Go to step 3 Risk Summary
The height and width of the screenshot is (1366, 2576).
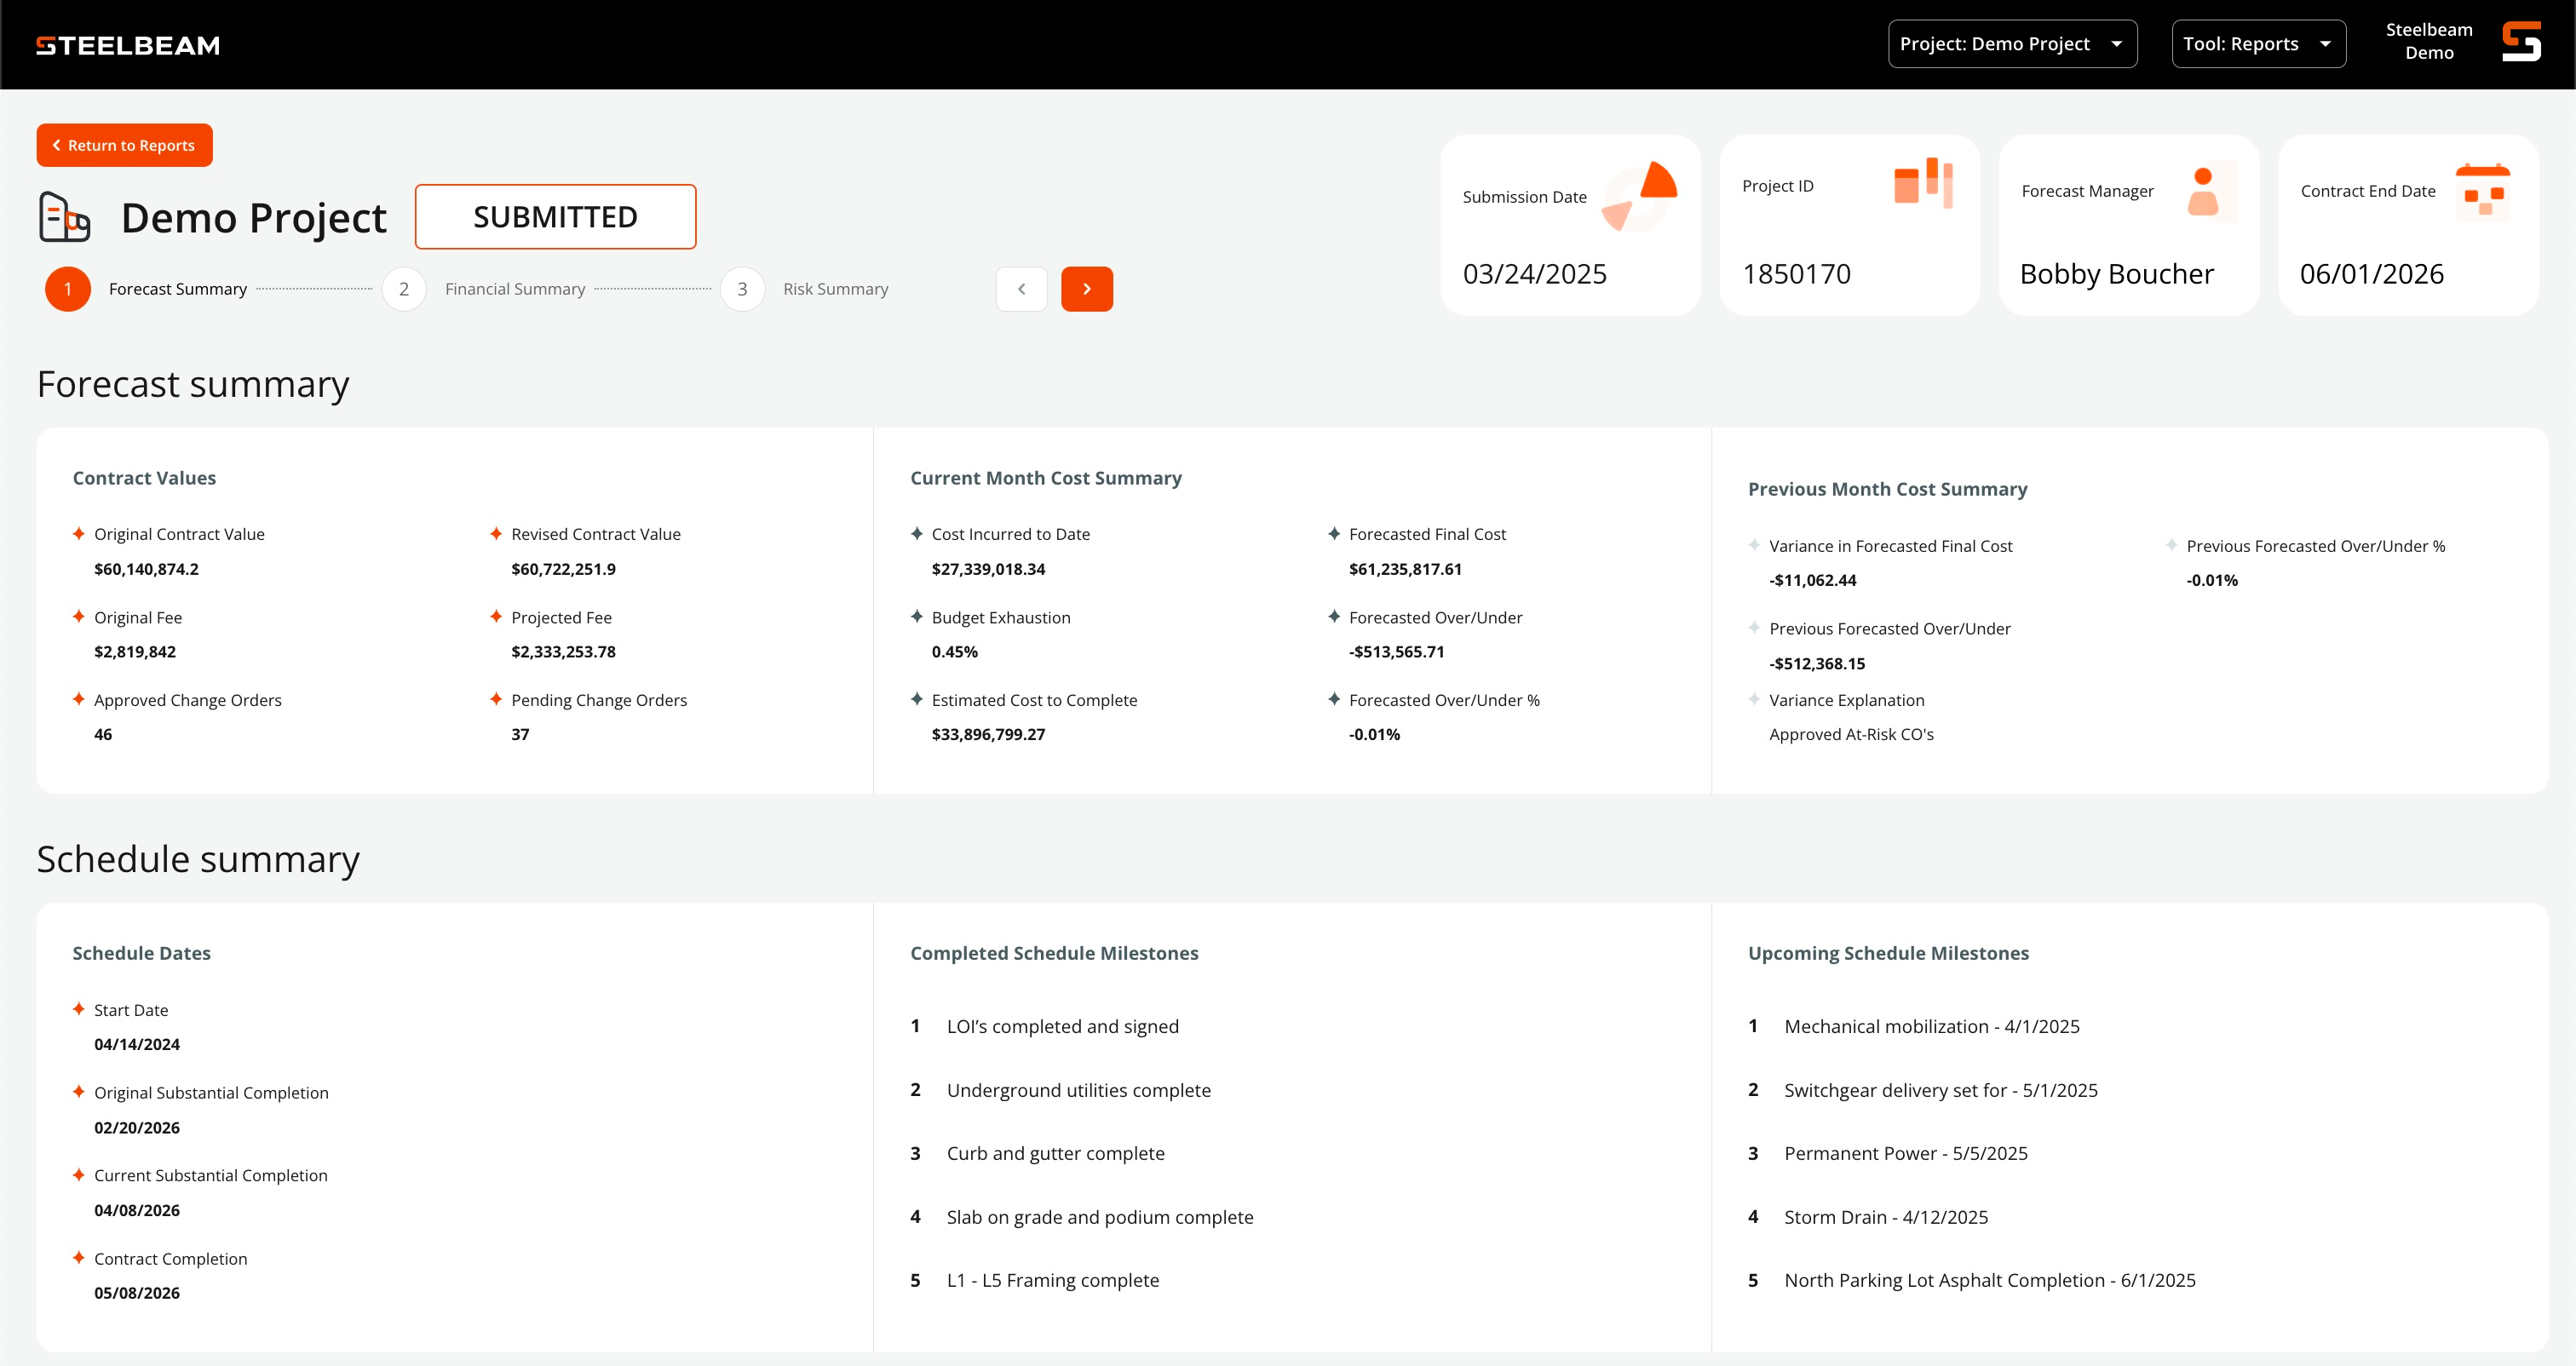tap(742, 289)
